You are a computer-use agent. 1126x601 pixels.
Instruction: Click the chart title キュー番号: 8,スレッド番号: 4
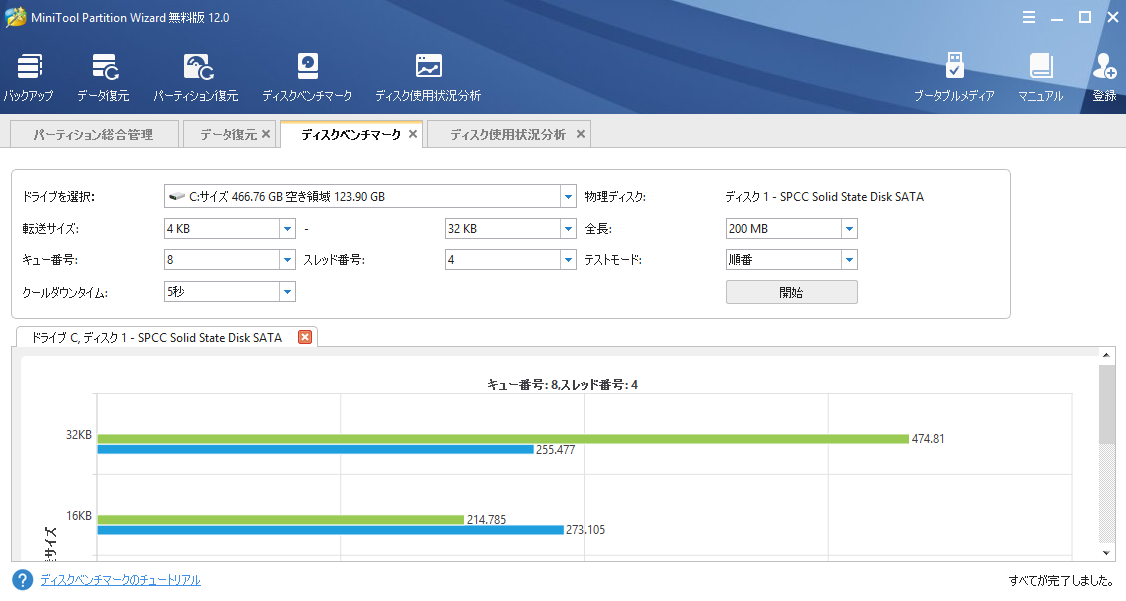[562, 385]
